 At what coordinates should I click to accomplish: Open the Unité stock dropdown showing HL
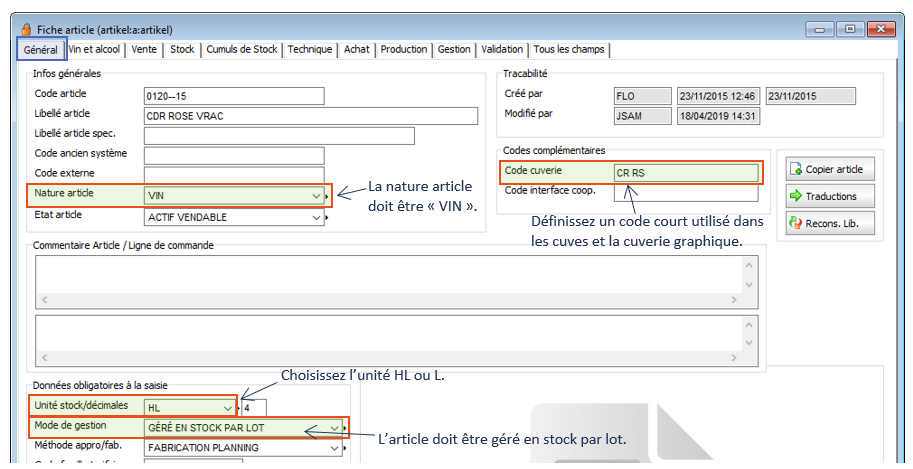227,407
